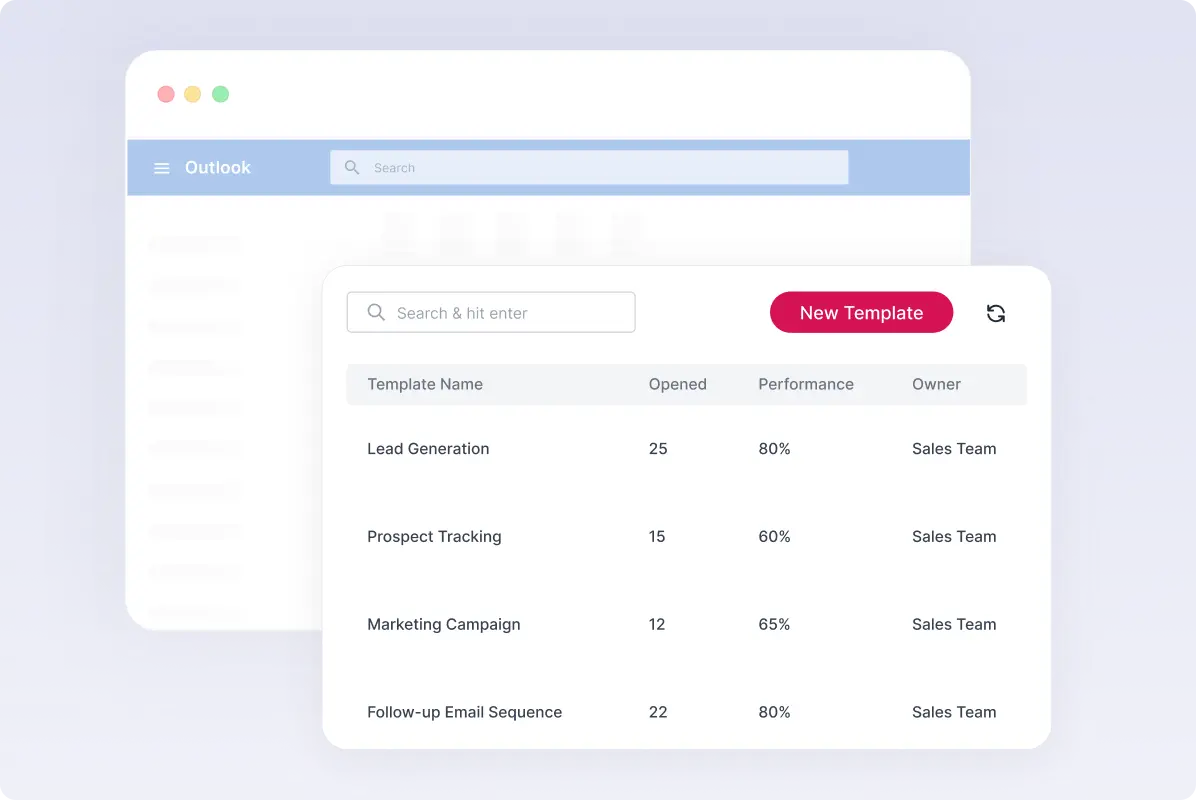Refresh the template list

995,313
